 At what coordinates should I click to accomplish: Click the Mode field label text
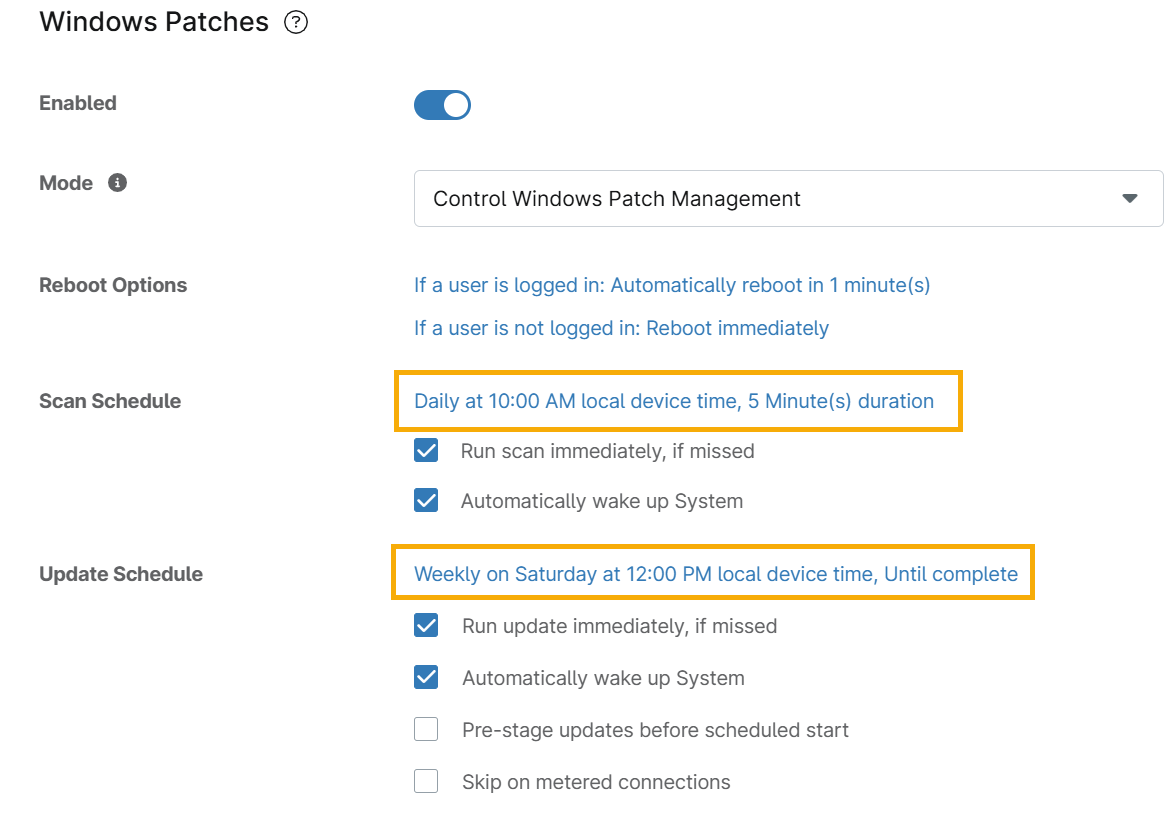pos(66,184)
